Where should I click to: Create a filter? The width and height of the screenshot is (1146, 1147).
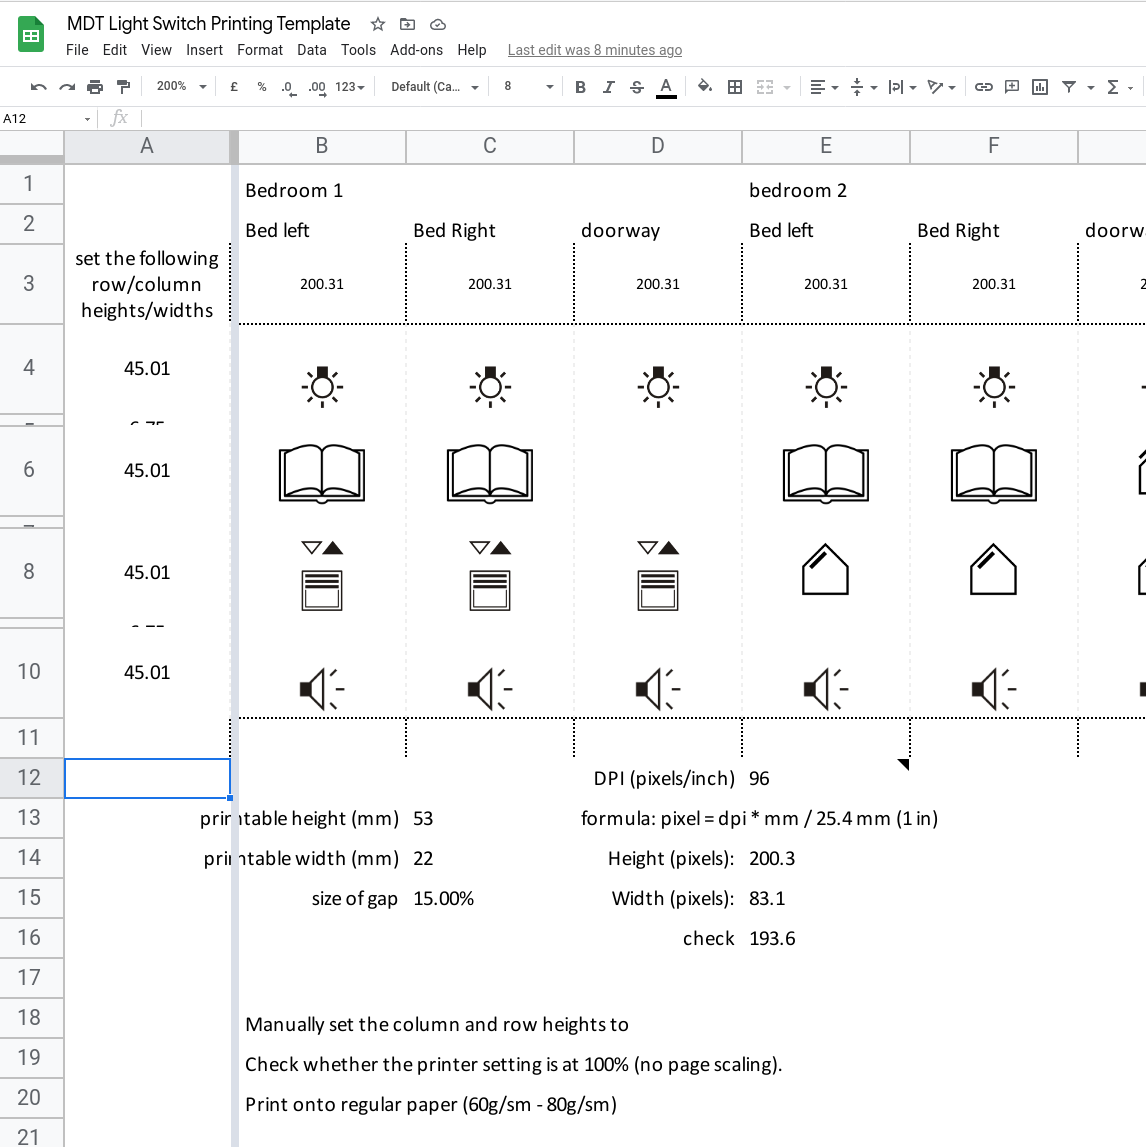pyautogui.click(x=1067, y=87)
